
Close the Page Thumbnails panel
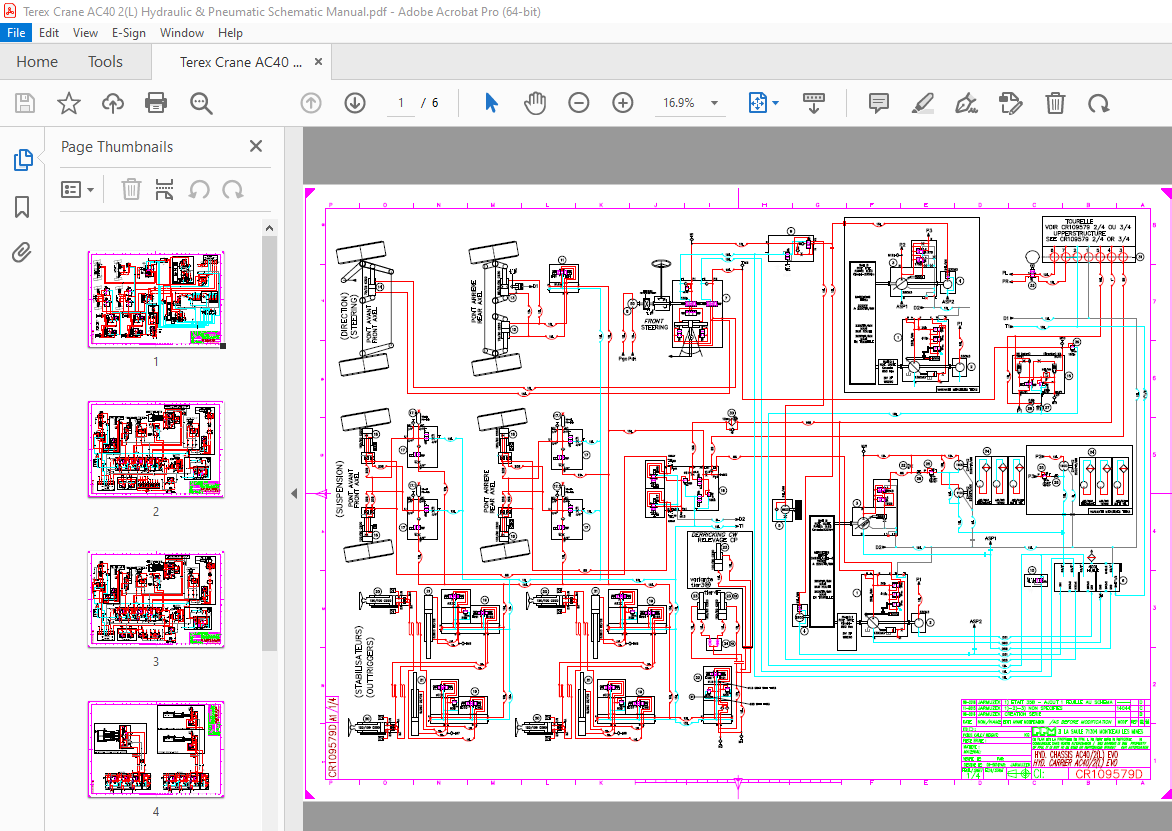click(x=256, y=146)
